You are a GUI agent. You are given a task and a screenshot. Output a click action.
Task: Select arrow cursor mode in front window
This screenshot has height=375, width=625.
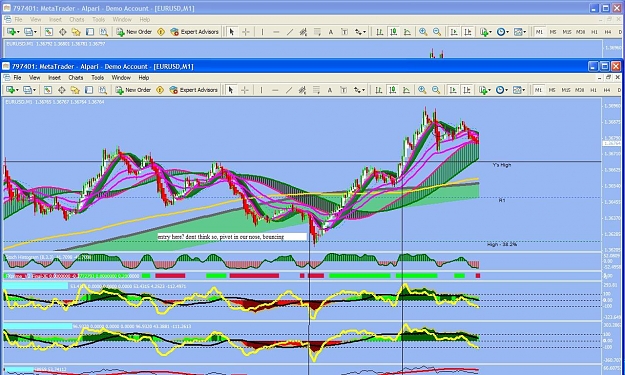click(x=230, y=90)
